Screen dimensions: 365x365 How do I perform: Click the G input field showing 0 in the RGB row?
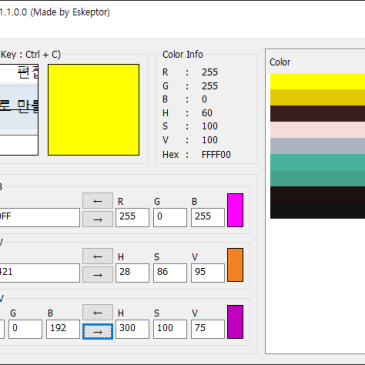170,217
